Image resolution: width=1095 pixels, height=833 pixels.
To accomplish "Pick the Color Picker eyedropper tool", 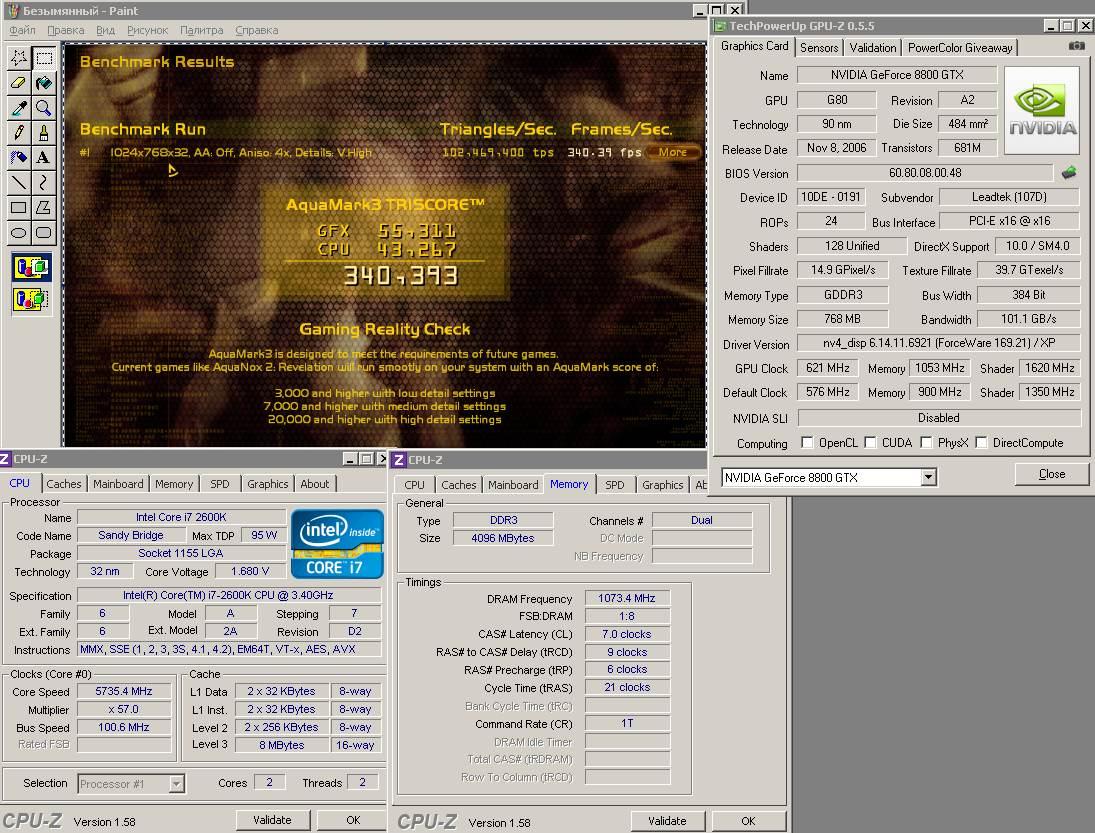I will point(19,108).
